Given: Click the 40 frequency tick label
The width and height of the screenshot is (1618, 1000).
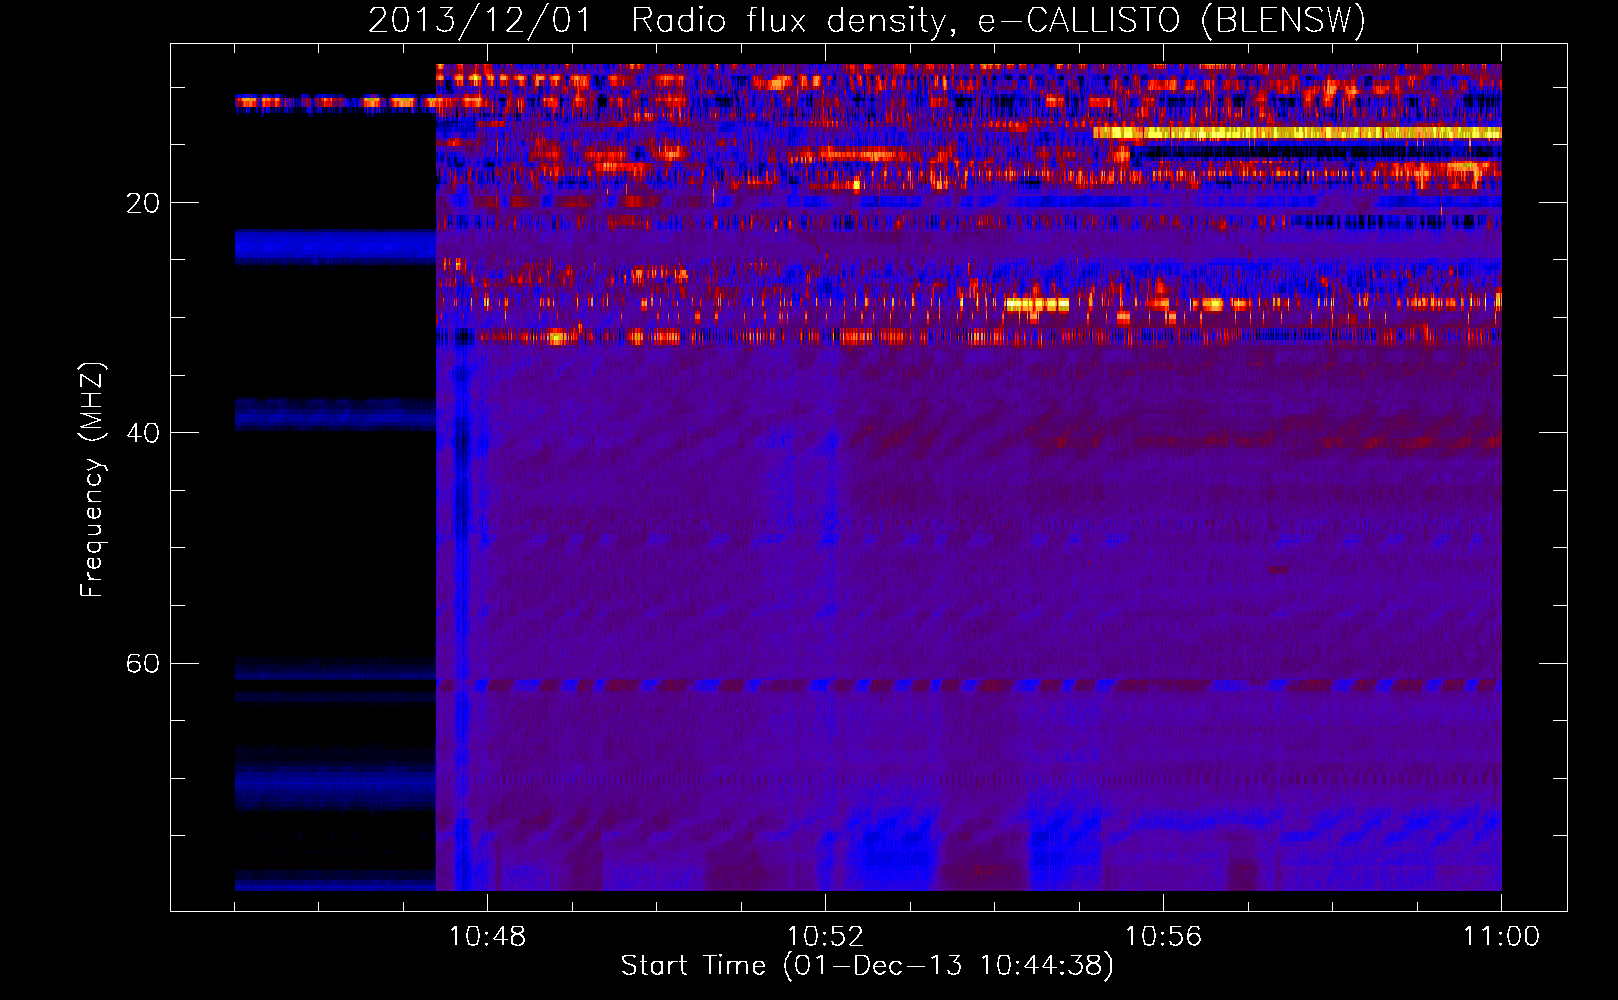Looking at the screenshot, I should (x=143, y=433).
